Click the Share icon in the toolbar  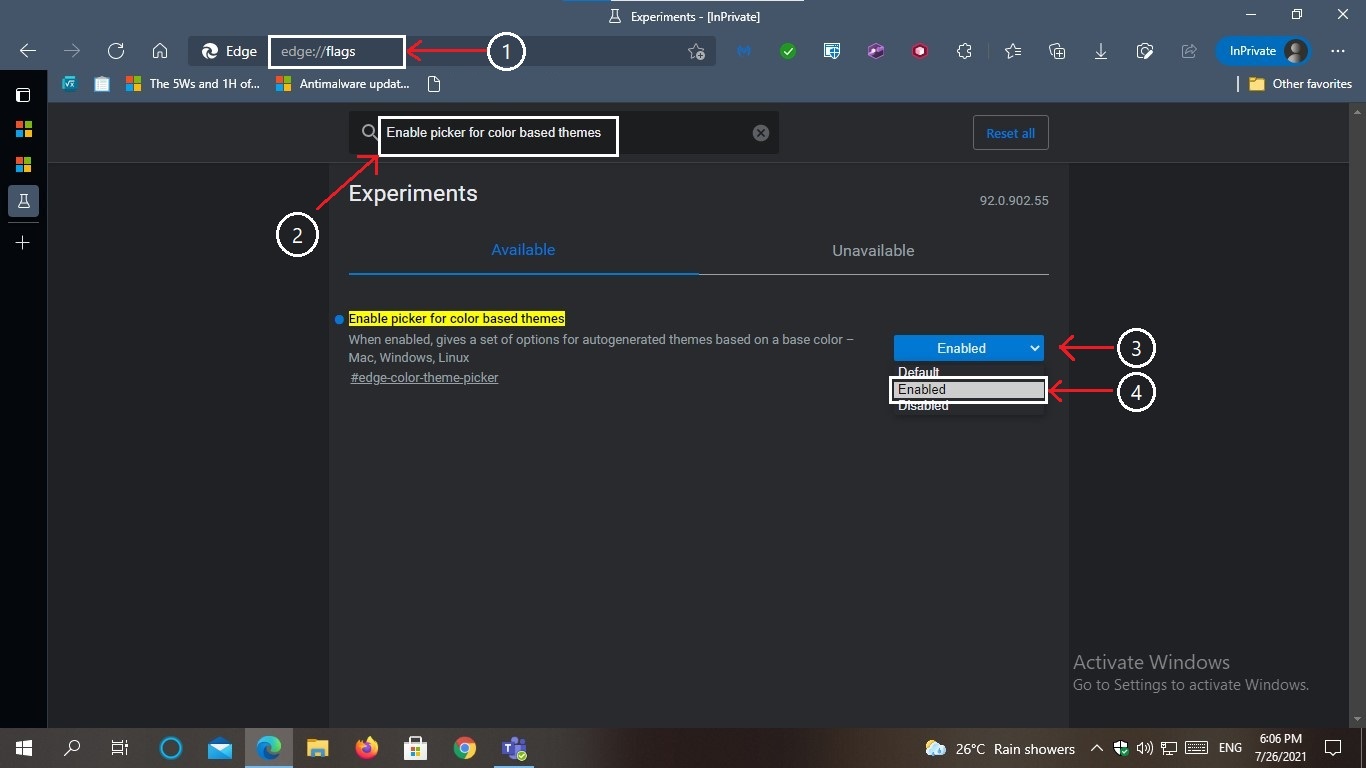(1189, 51)
